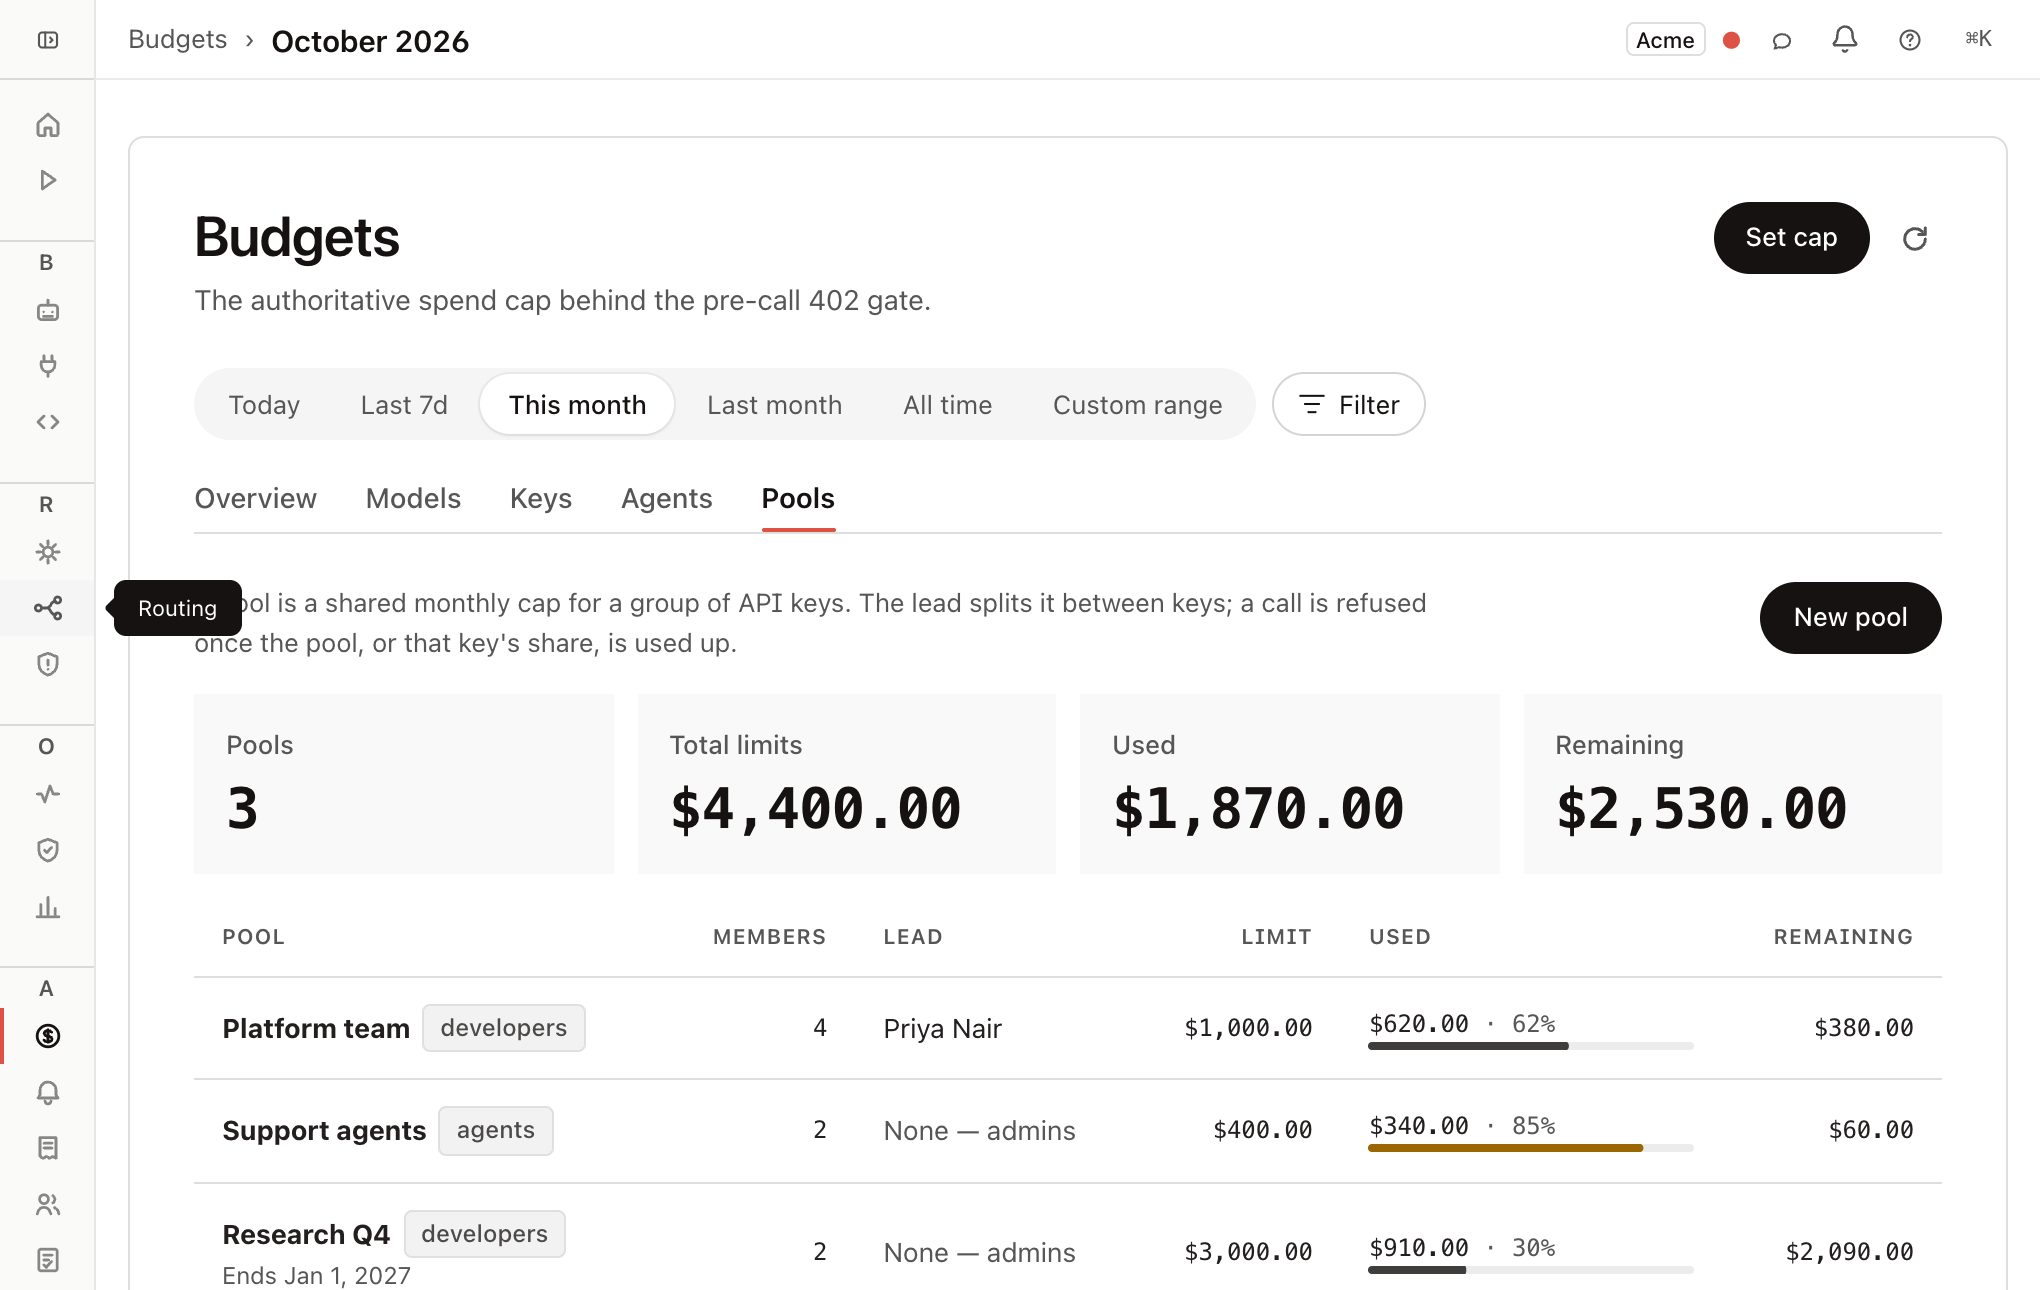Select the All time range
The height and width of the screenshot is (1290, 2040).
[x=947, y=405]
